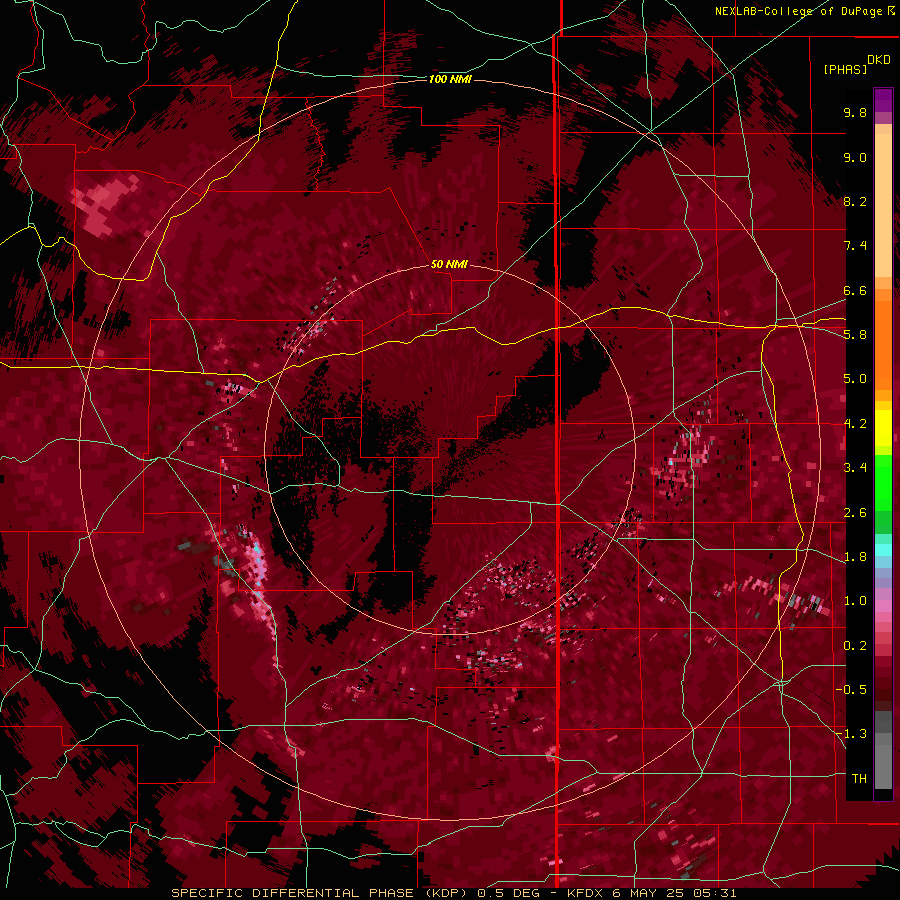Viewport: 900px width, 900px height.
Task: Click the 3.4 scale value
Action: 855,468
